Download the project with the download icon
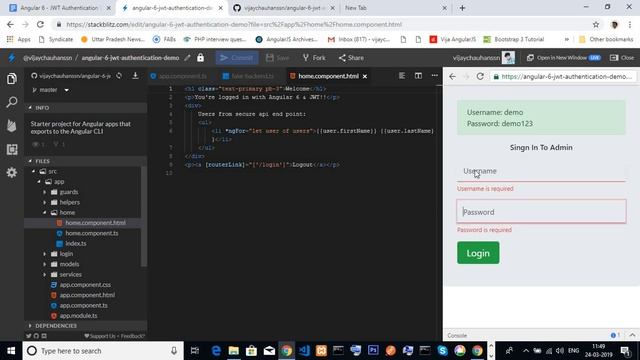Screen dimensions: 640x360 135,76
